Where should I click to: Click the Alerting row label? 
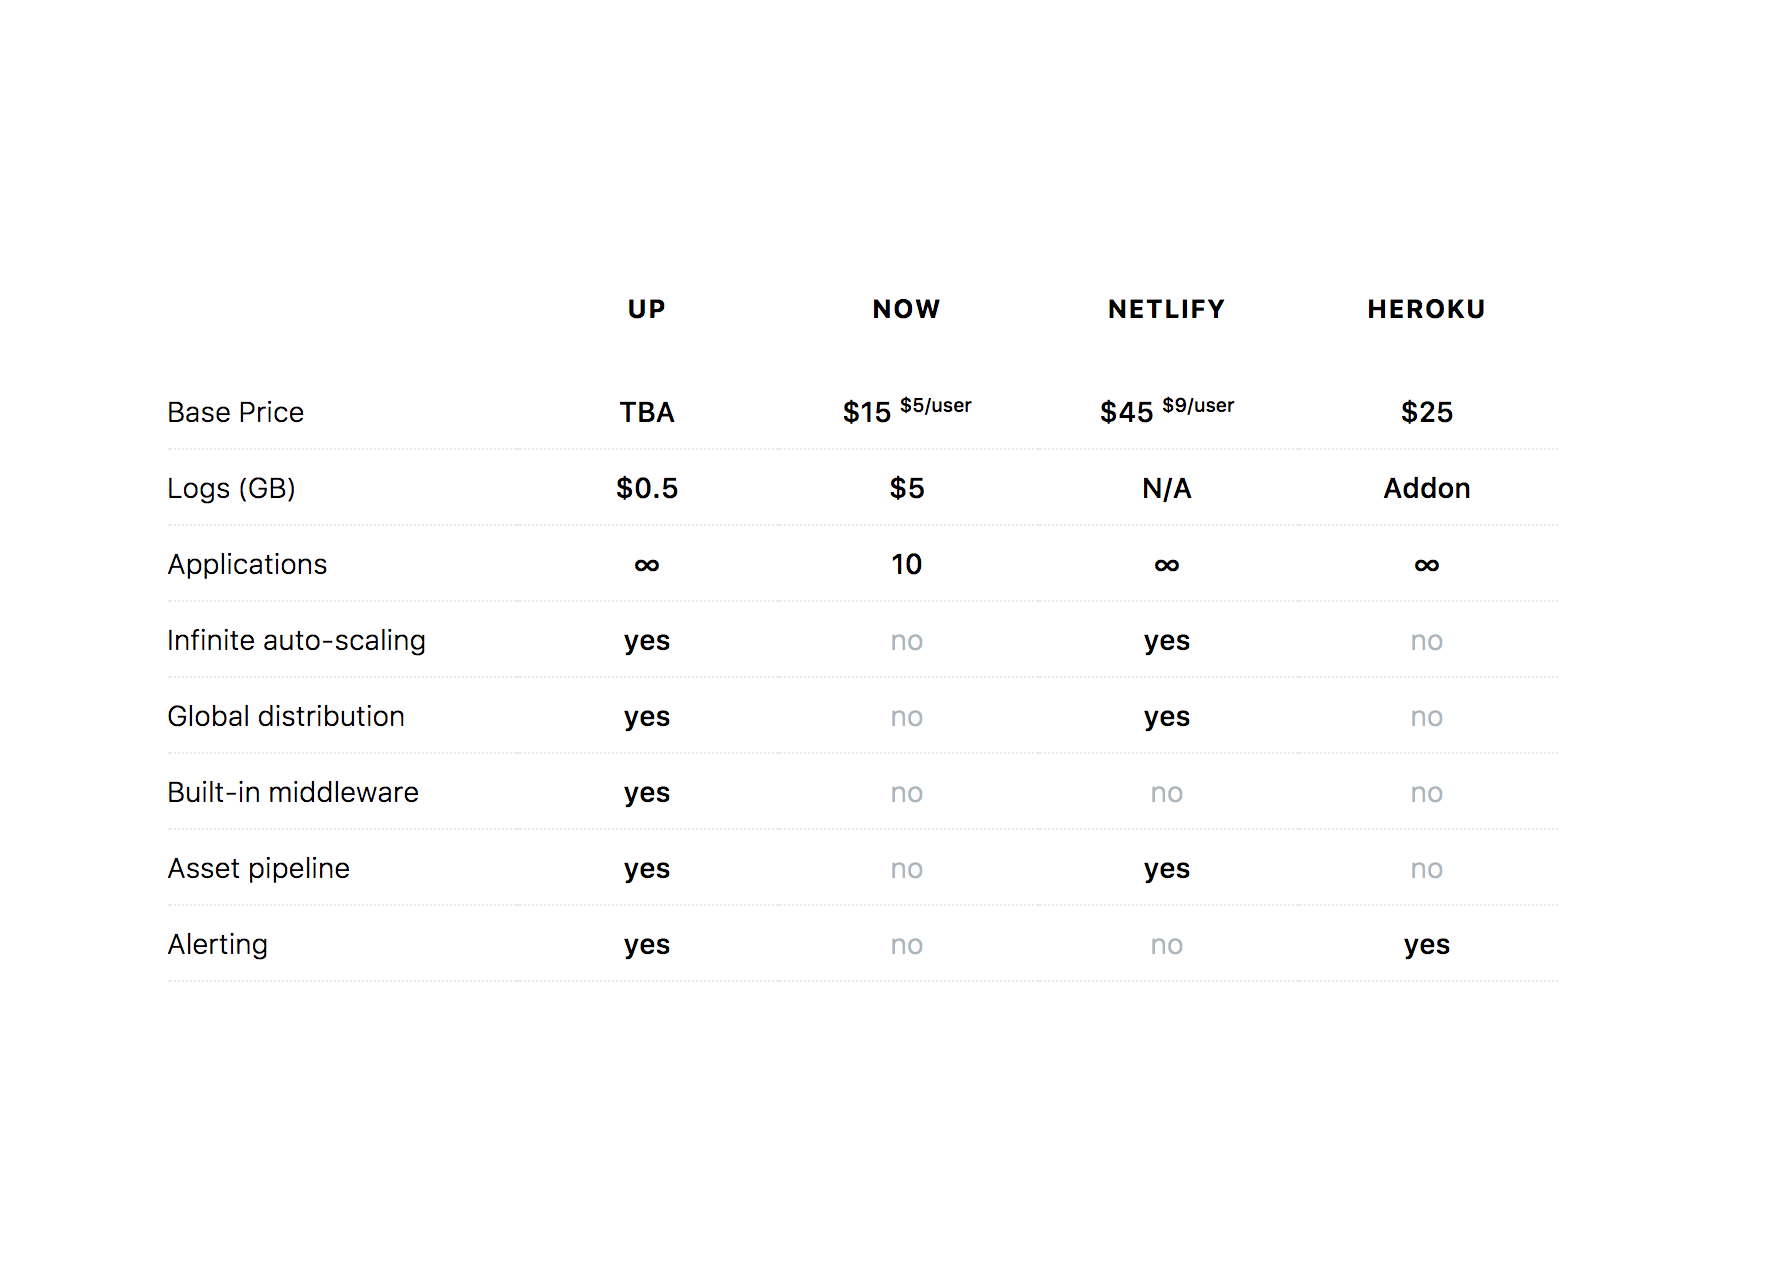click(217, 944)
